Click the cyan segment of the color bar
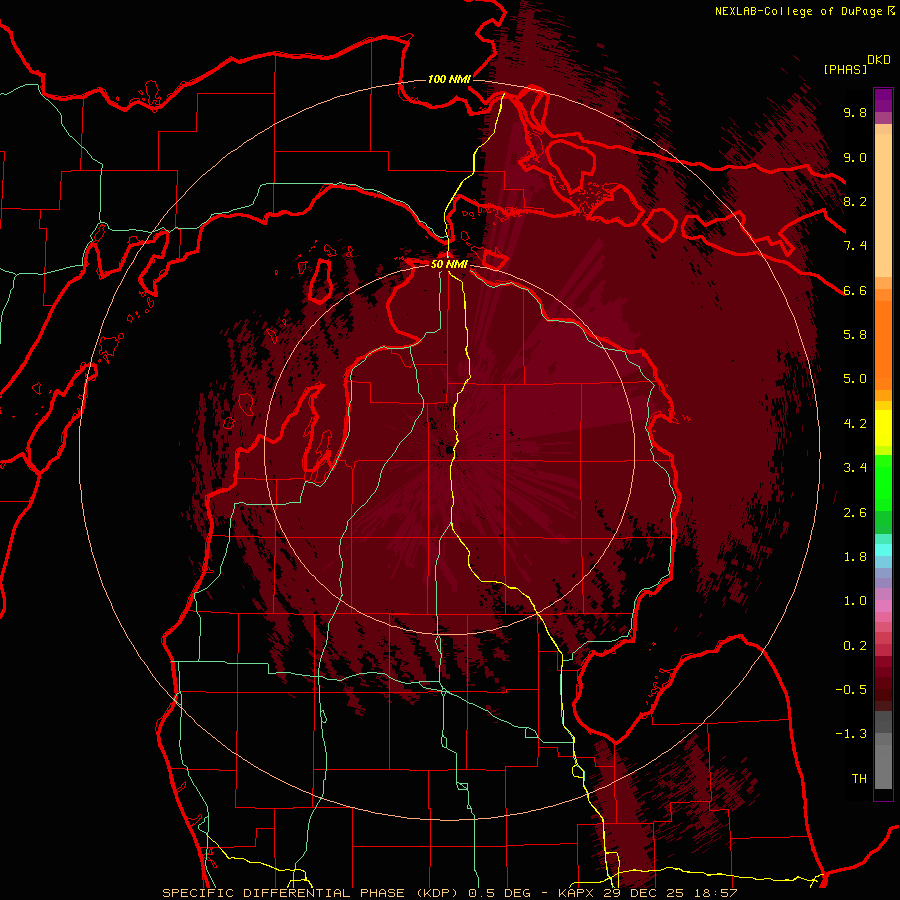900x900 pixels. [883, 550]
